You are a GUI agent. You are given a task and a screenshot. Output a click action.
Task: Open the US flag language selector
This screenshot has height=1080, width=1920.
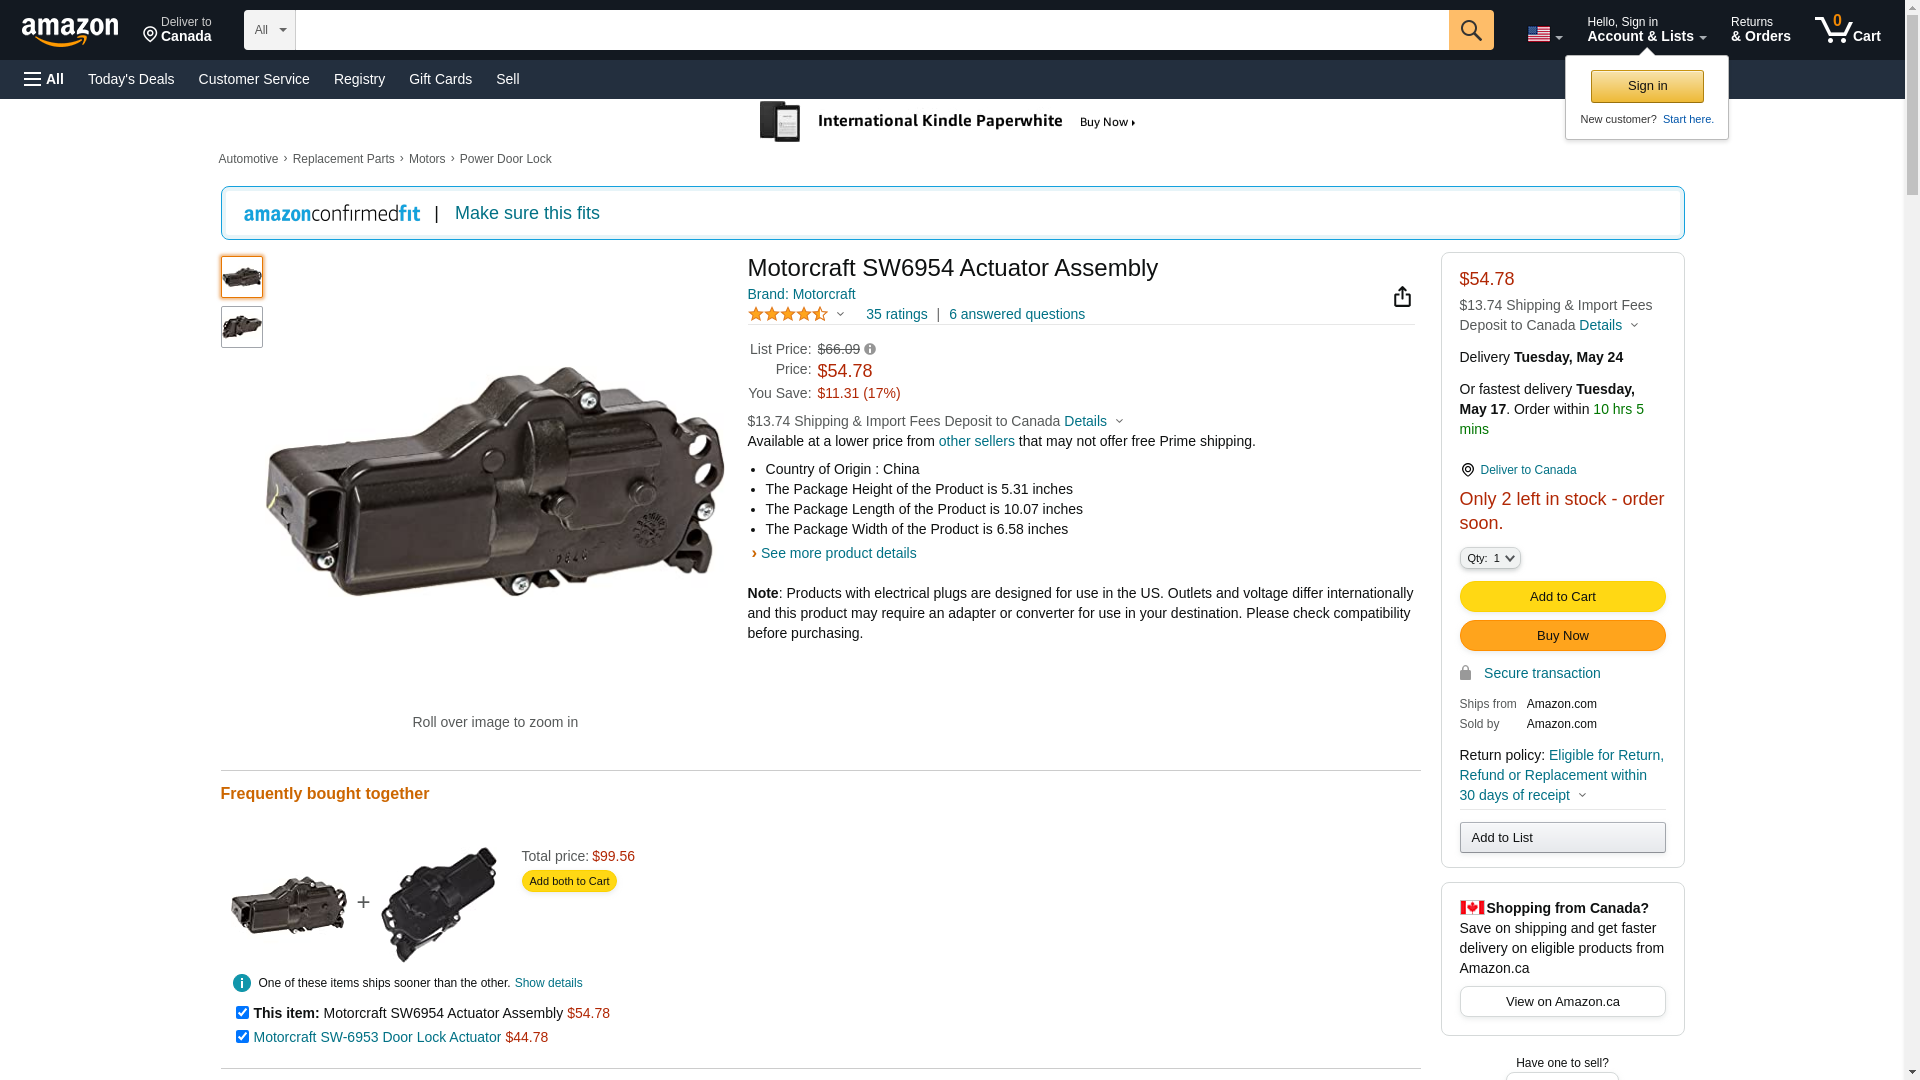[x=1543, y=35]
